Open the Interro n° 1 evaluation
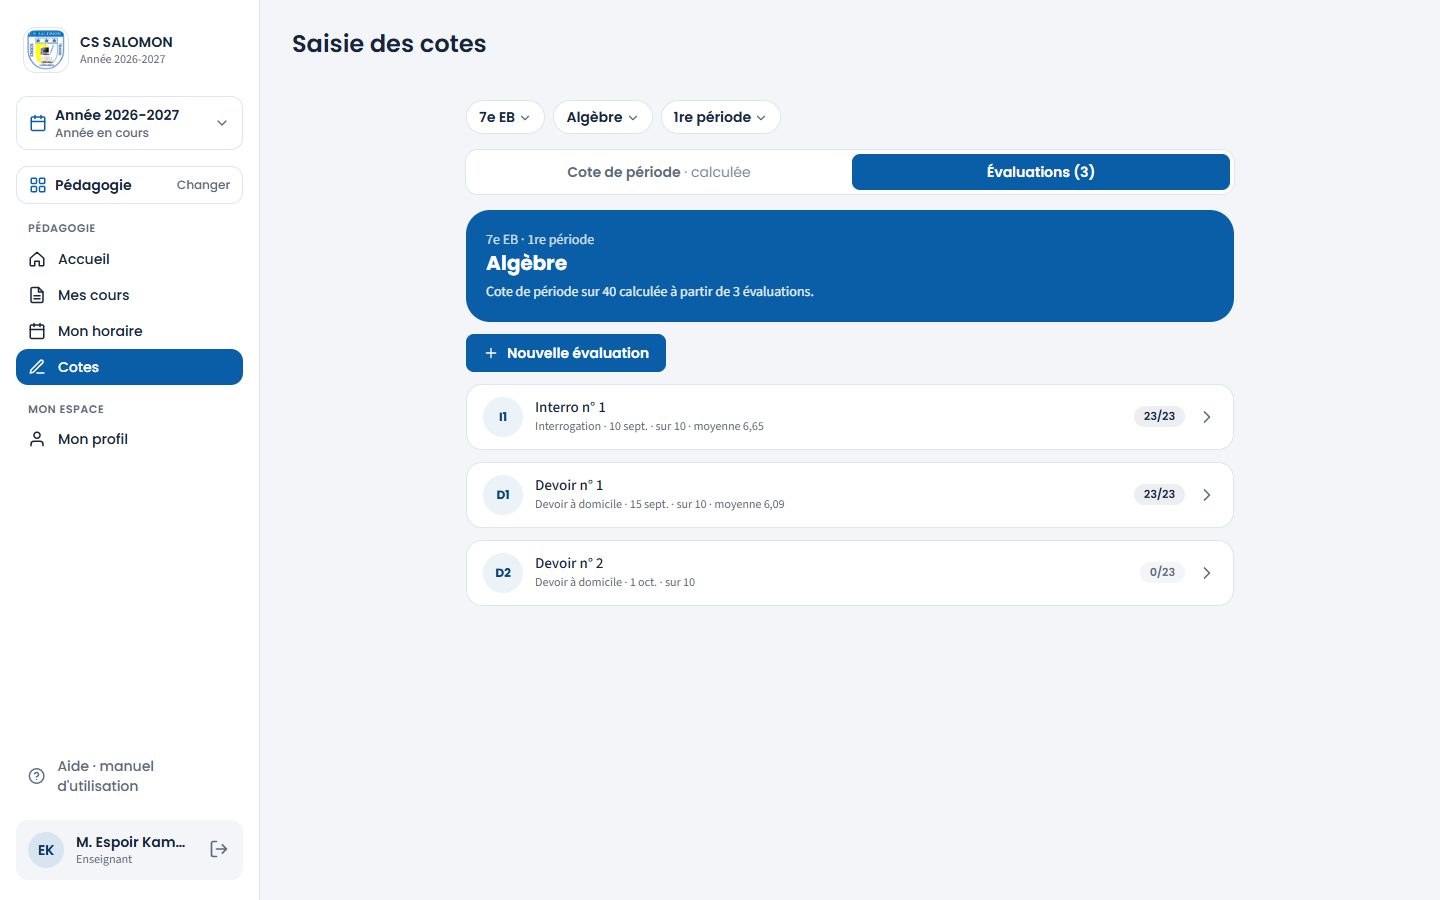Viewport: 1440px width, 900px height. pyautogui.click(x=850, y=417)
